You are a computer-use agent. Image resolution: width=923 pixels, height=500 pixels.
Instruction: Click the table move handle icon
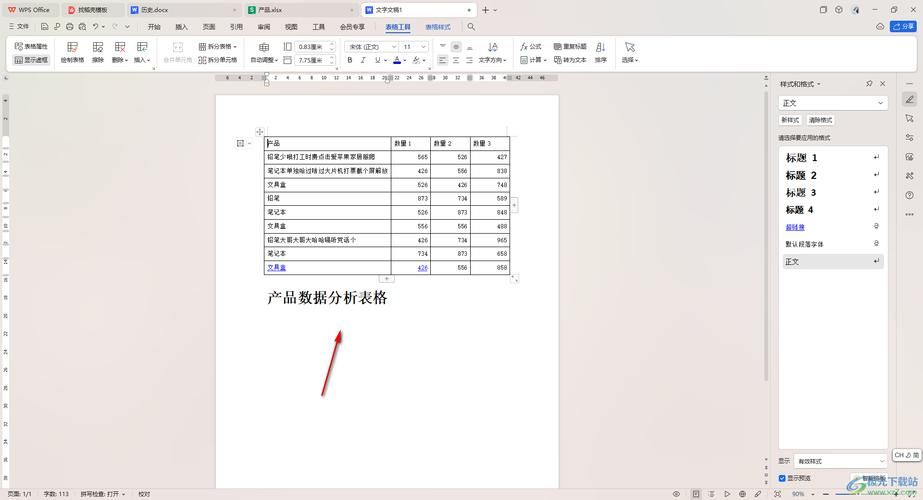coord(260,132)
